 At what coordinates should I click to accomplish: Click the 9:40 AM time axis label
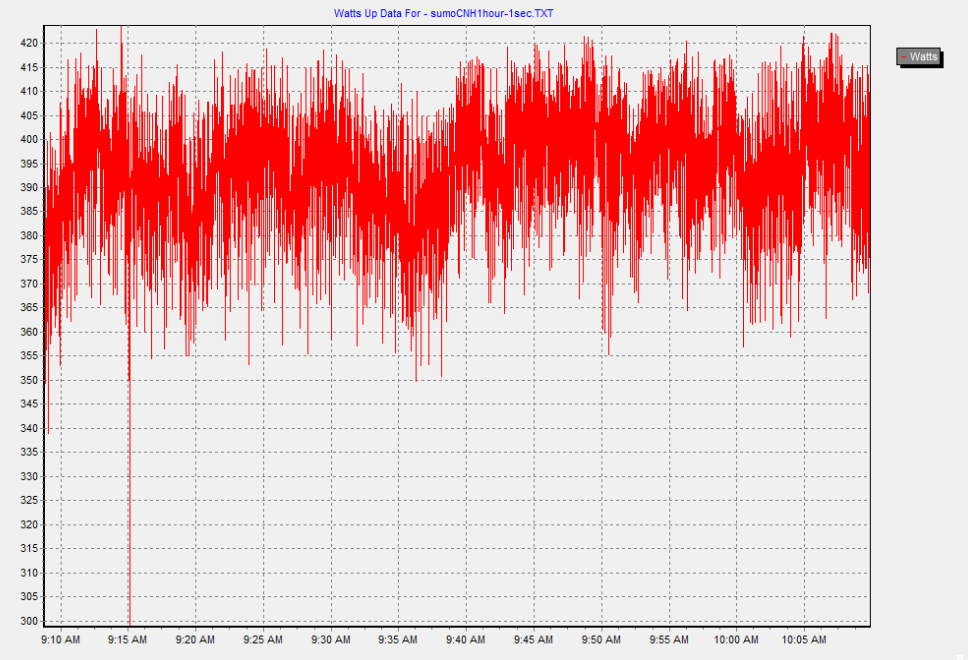(466, 640)
